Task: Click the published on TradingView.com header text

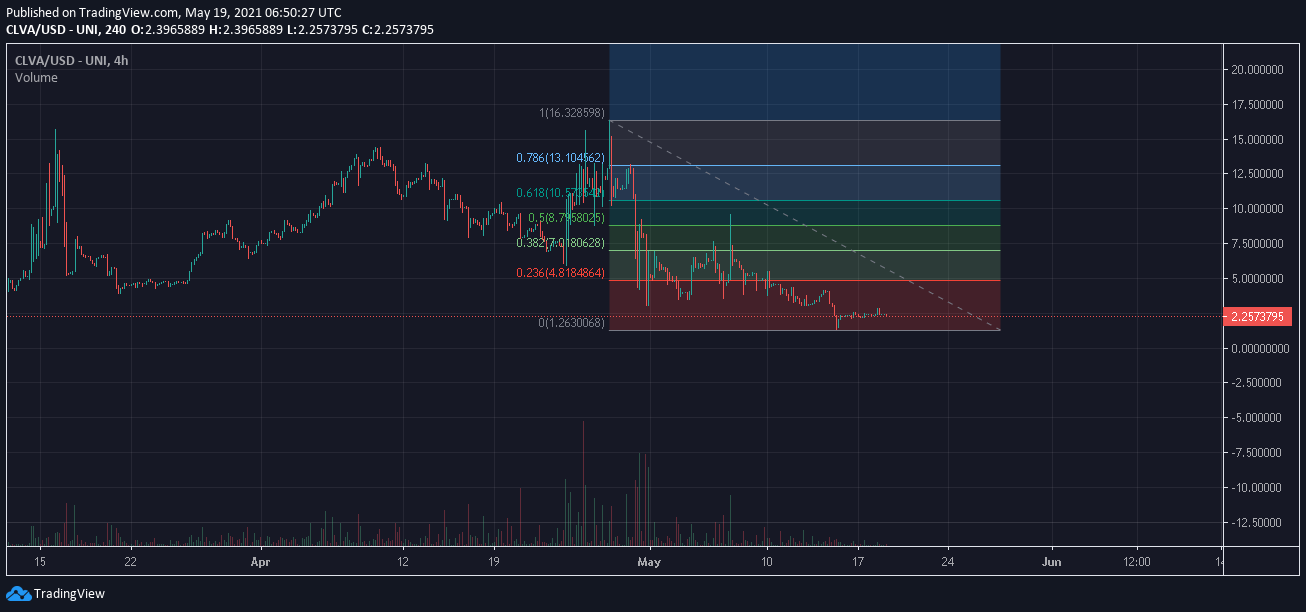Action: coord(173,12)
